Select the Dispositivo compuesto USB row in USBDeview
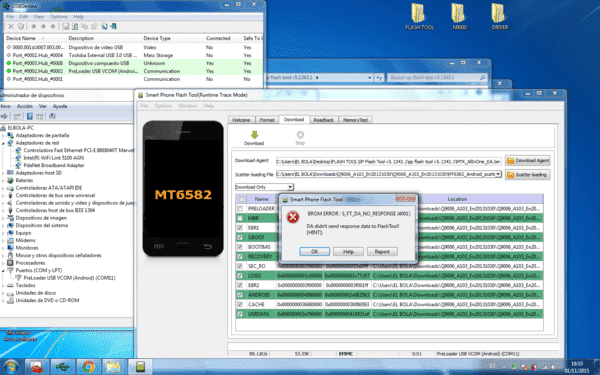 tap(134, 63)
